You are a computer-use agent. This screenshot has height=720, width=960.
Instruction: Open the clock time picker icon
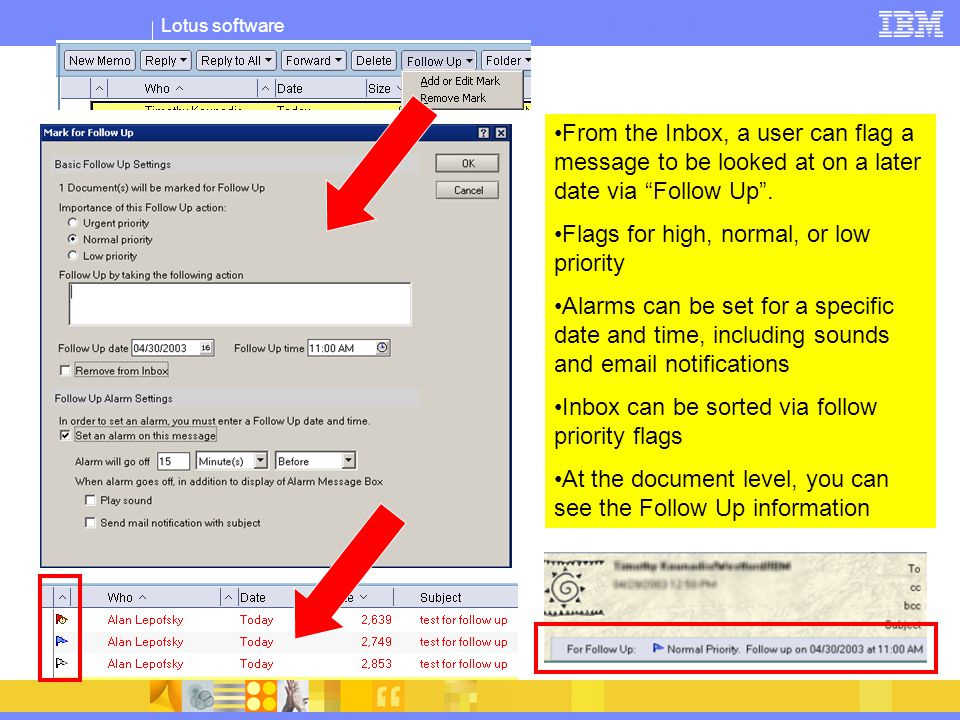pos(382,348)
